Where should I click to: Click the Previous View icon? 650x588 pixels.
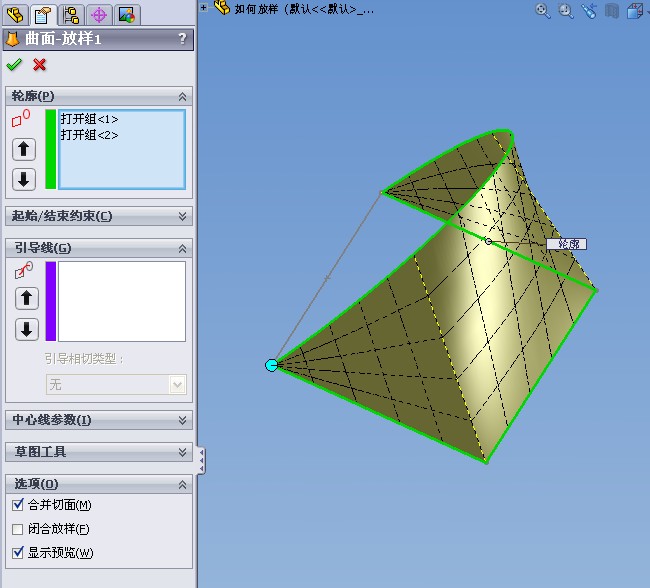point(589,10)
